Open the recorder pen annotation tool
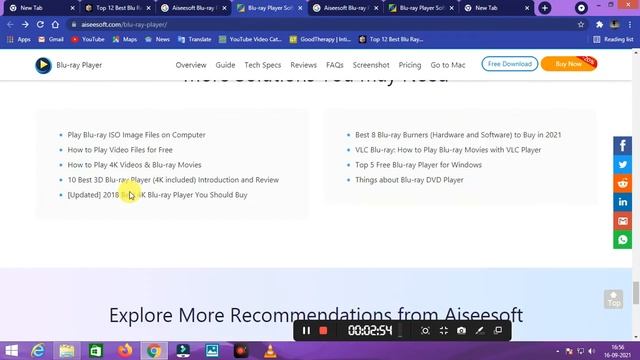Image resolution: width=640 pixels, height=360 pixels. pos(480,331)
